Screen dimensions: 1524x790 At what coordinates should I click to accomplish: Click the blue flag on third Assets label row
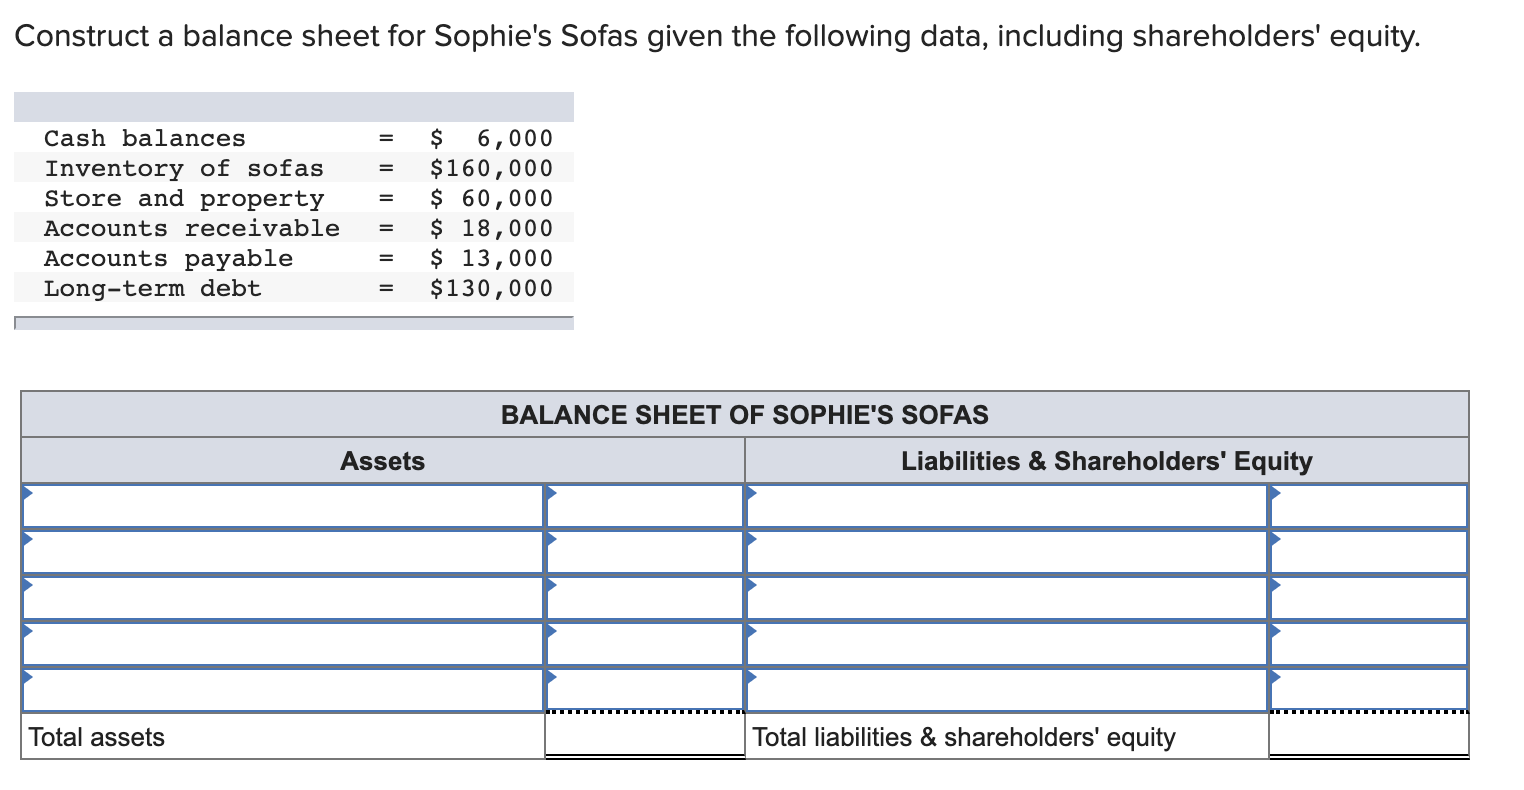(28, 586)
